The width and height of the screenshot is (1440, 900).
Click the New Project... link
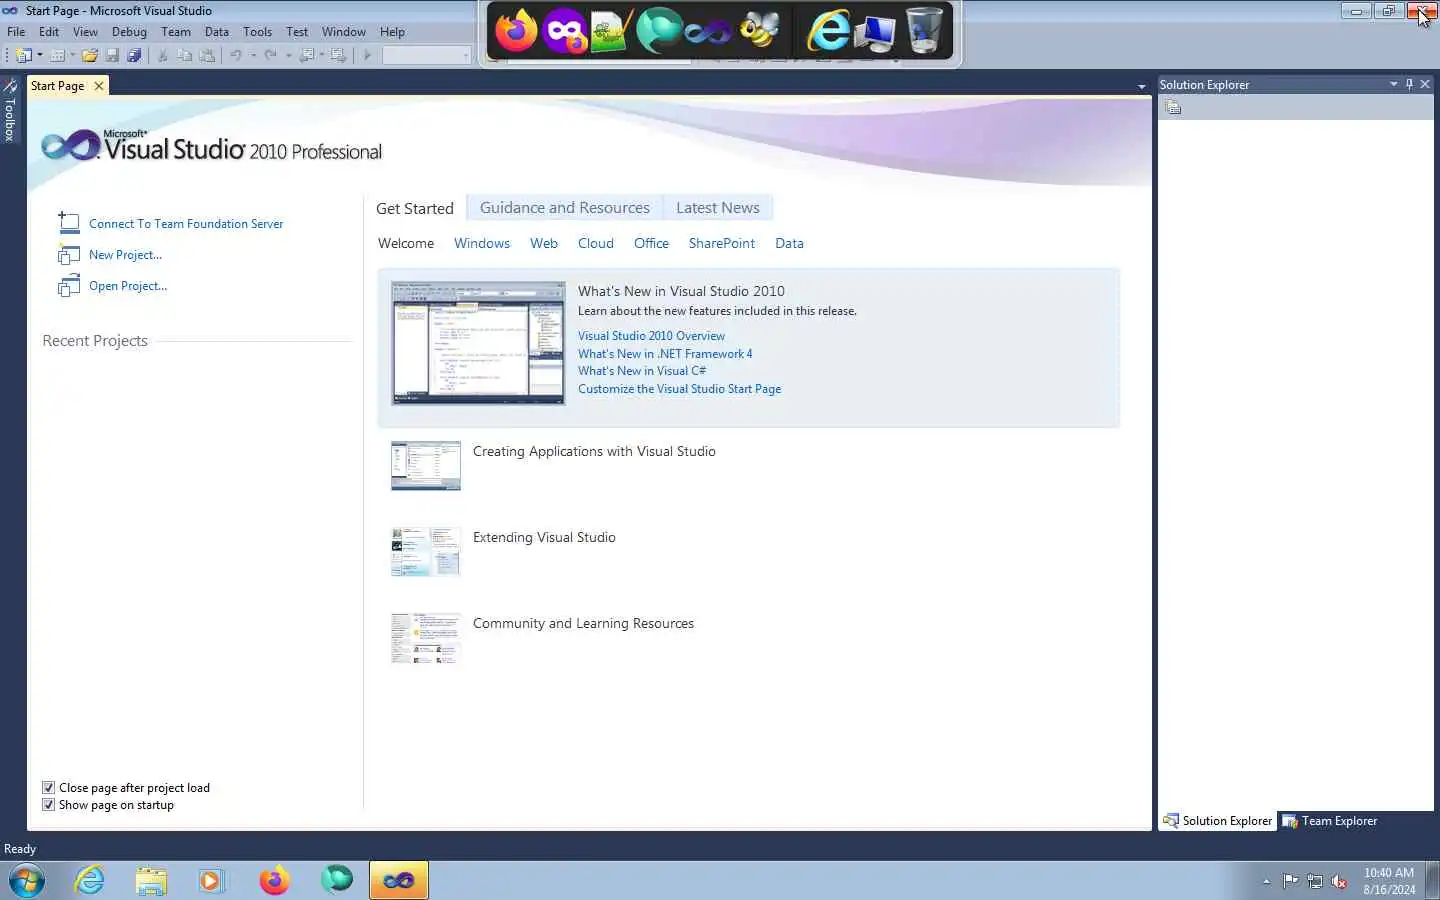tap(125, 255)
